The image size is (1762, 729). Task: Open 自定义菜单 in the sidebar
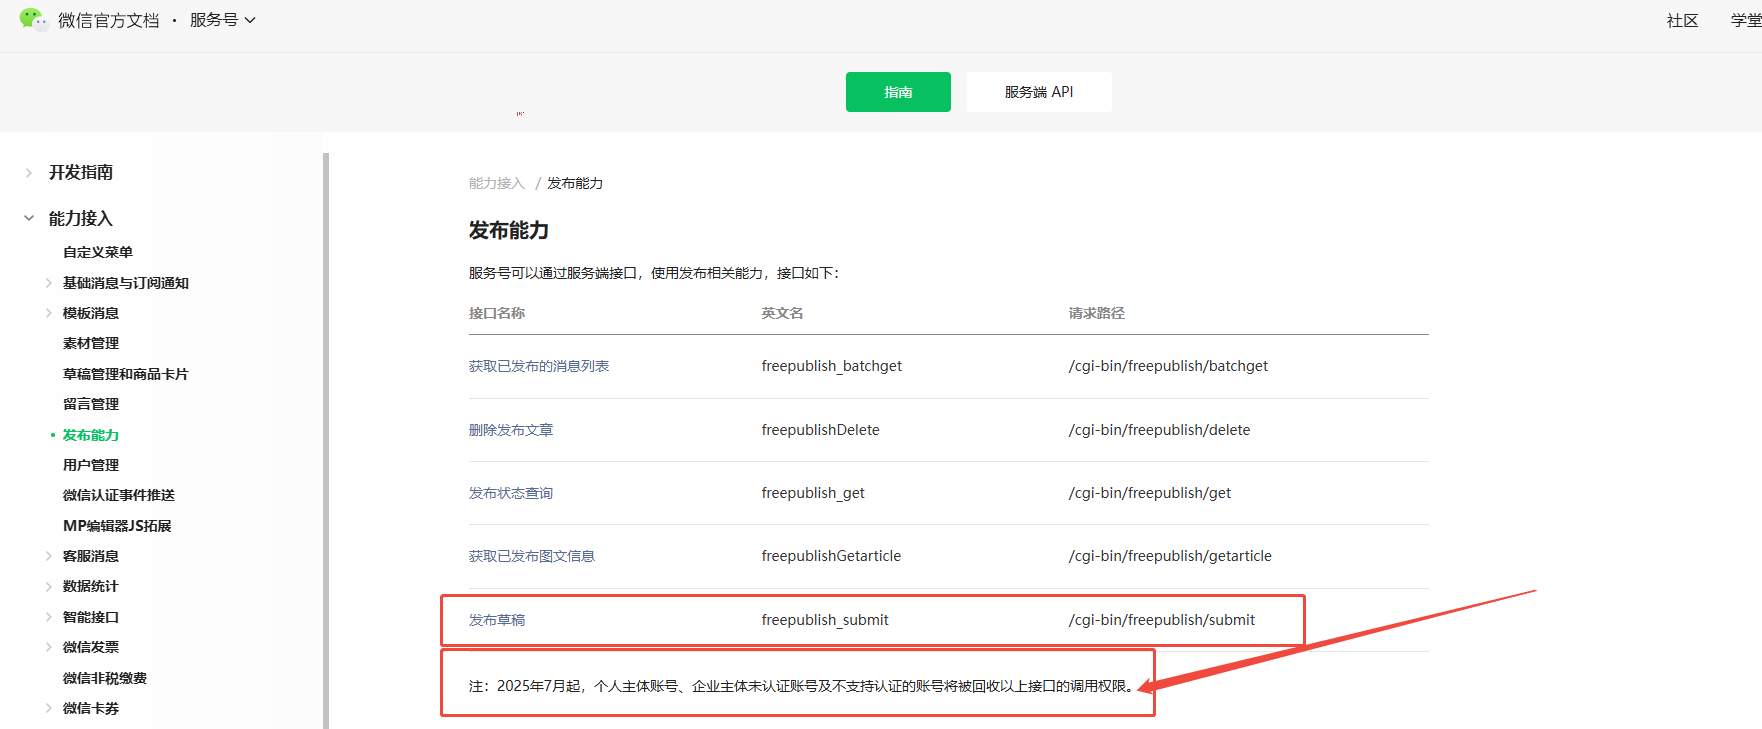click(x=98, y=252)
